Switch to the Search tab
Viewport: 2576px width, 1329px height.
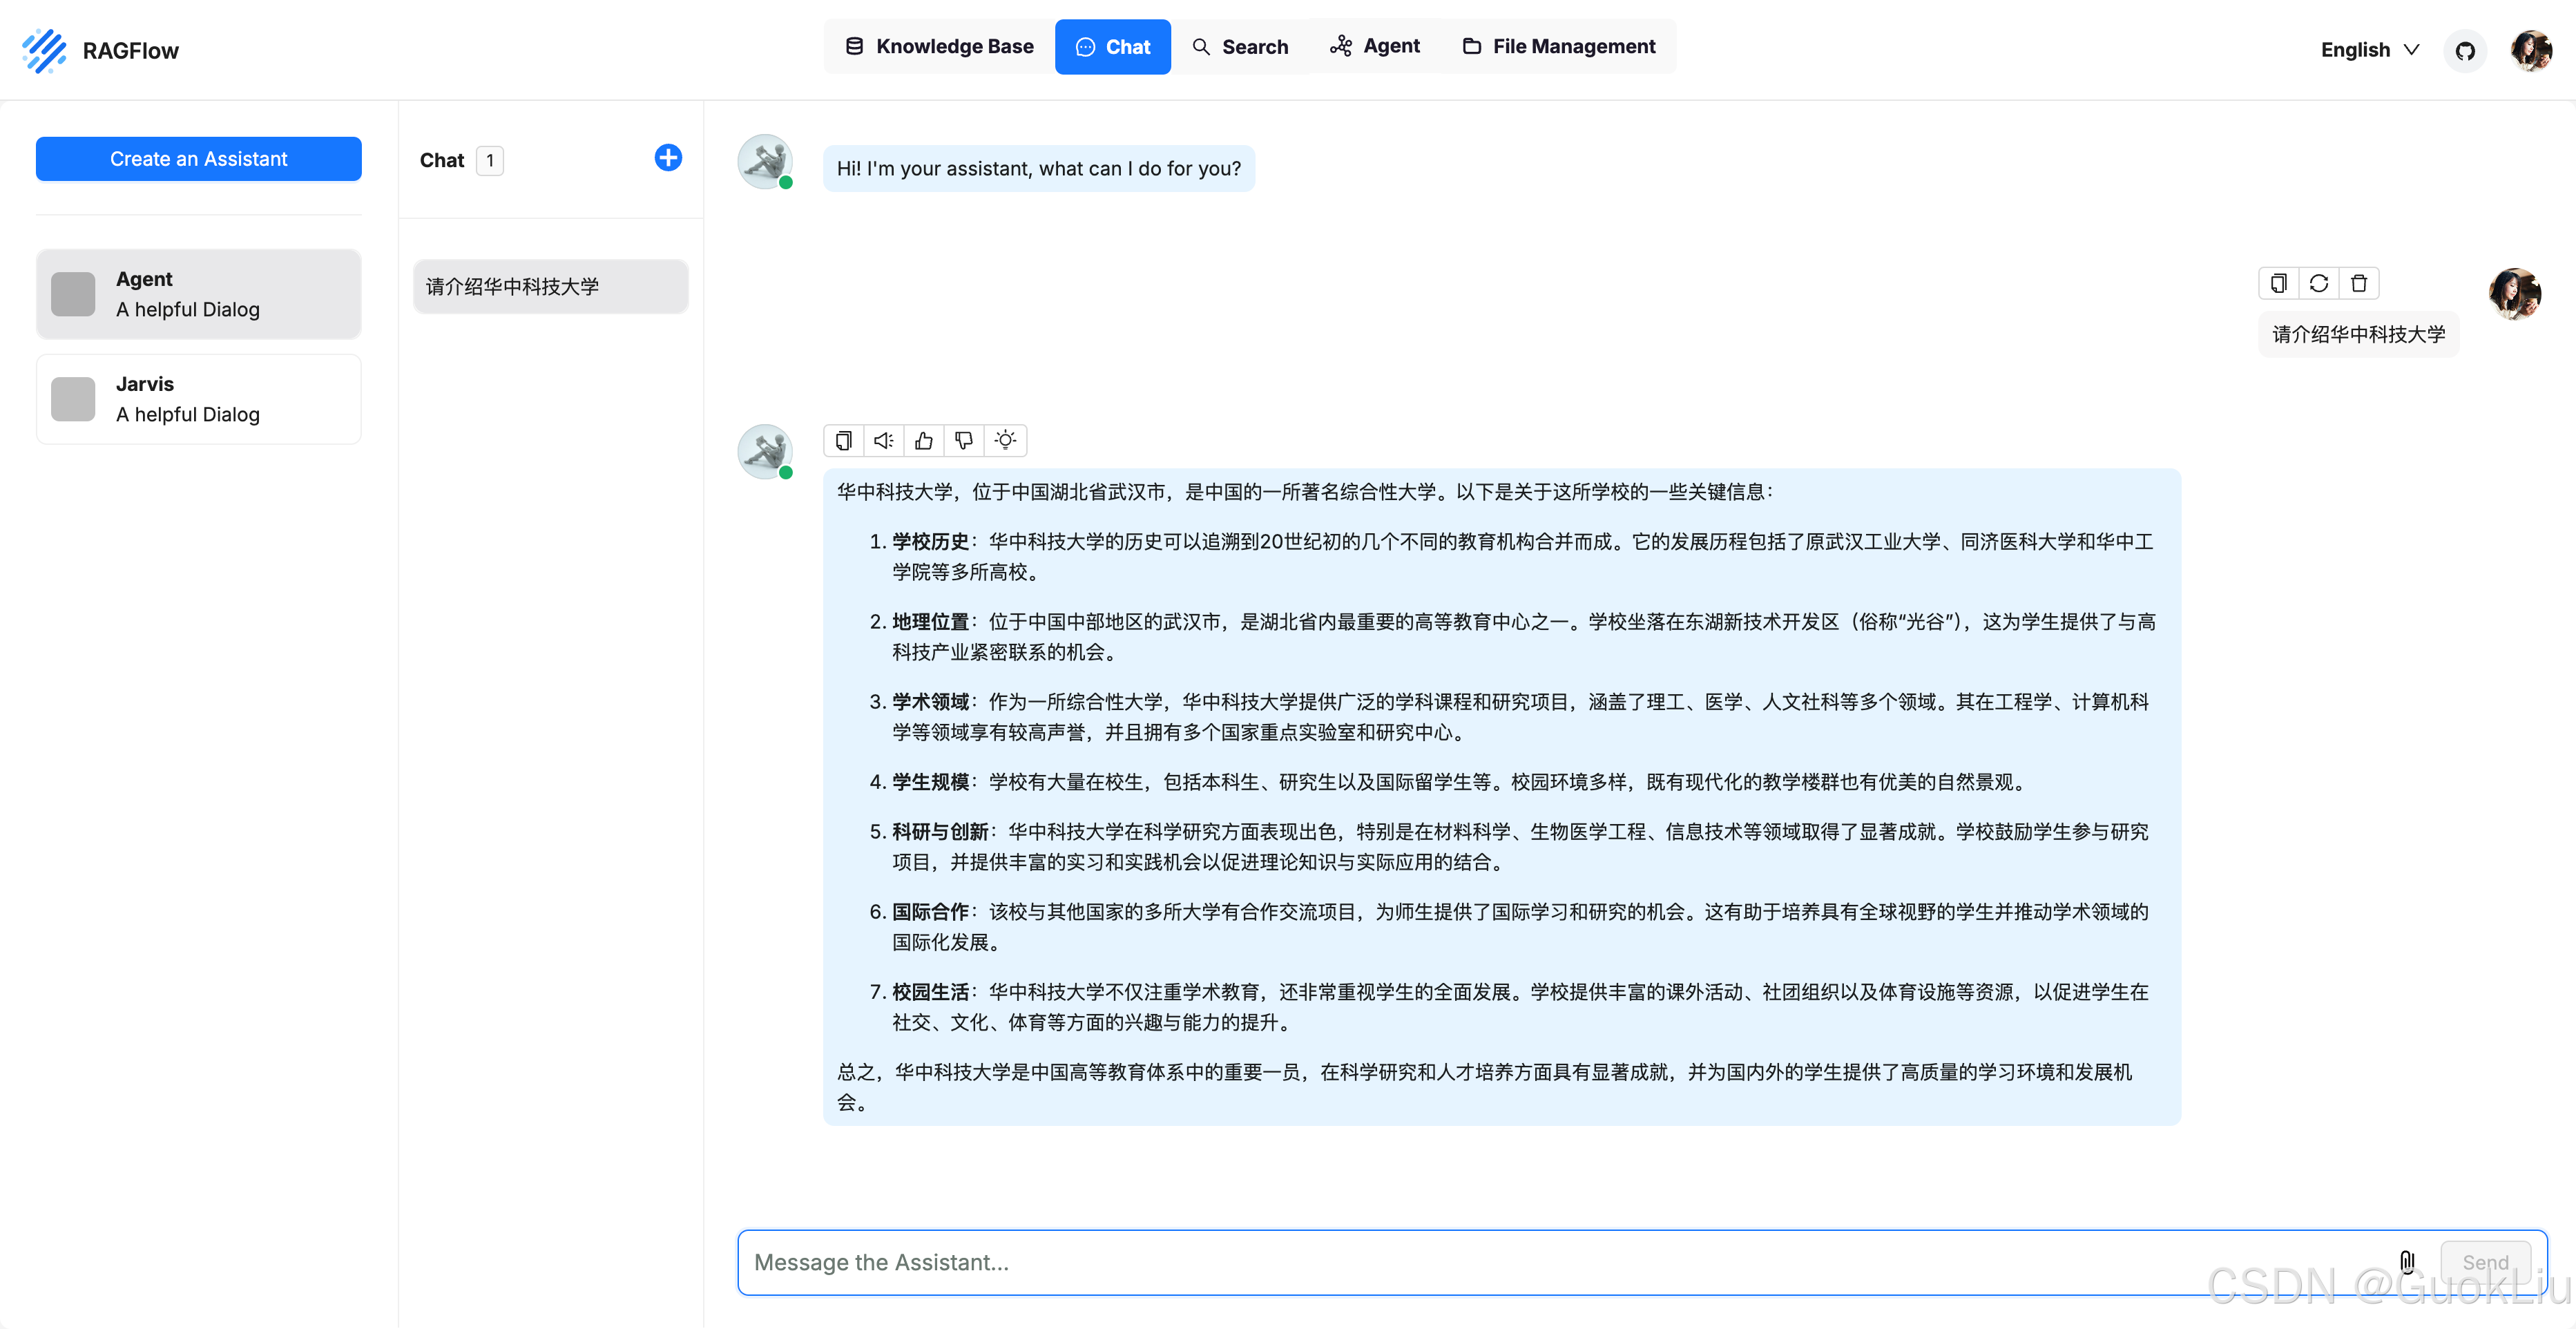coord(1240,47)
